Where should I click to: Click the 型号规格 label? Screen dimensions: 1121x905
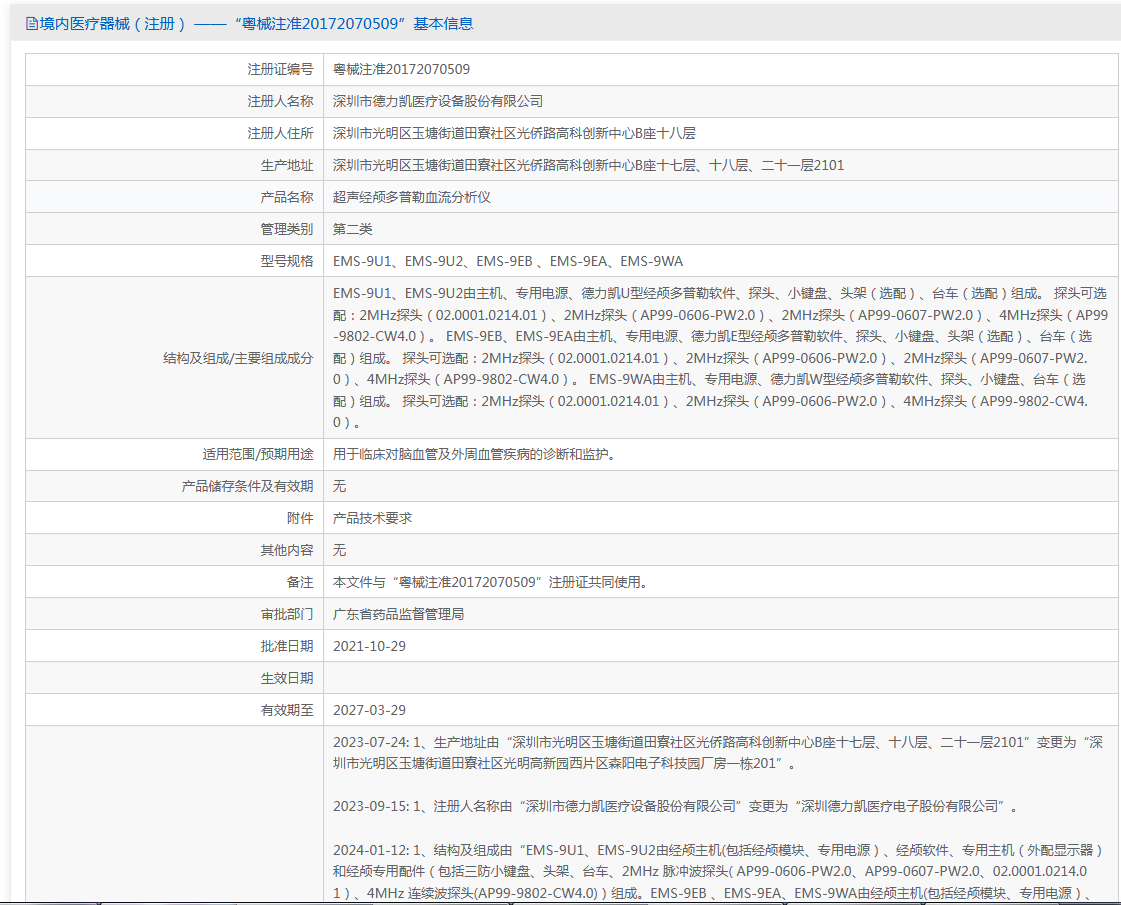[287, 262]
